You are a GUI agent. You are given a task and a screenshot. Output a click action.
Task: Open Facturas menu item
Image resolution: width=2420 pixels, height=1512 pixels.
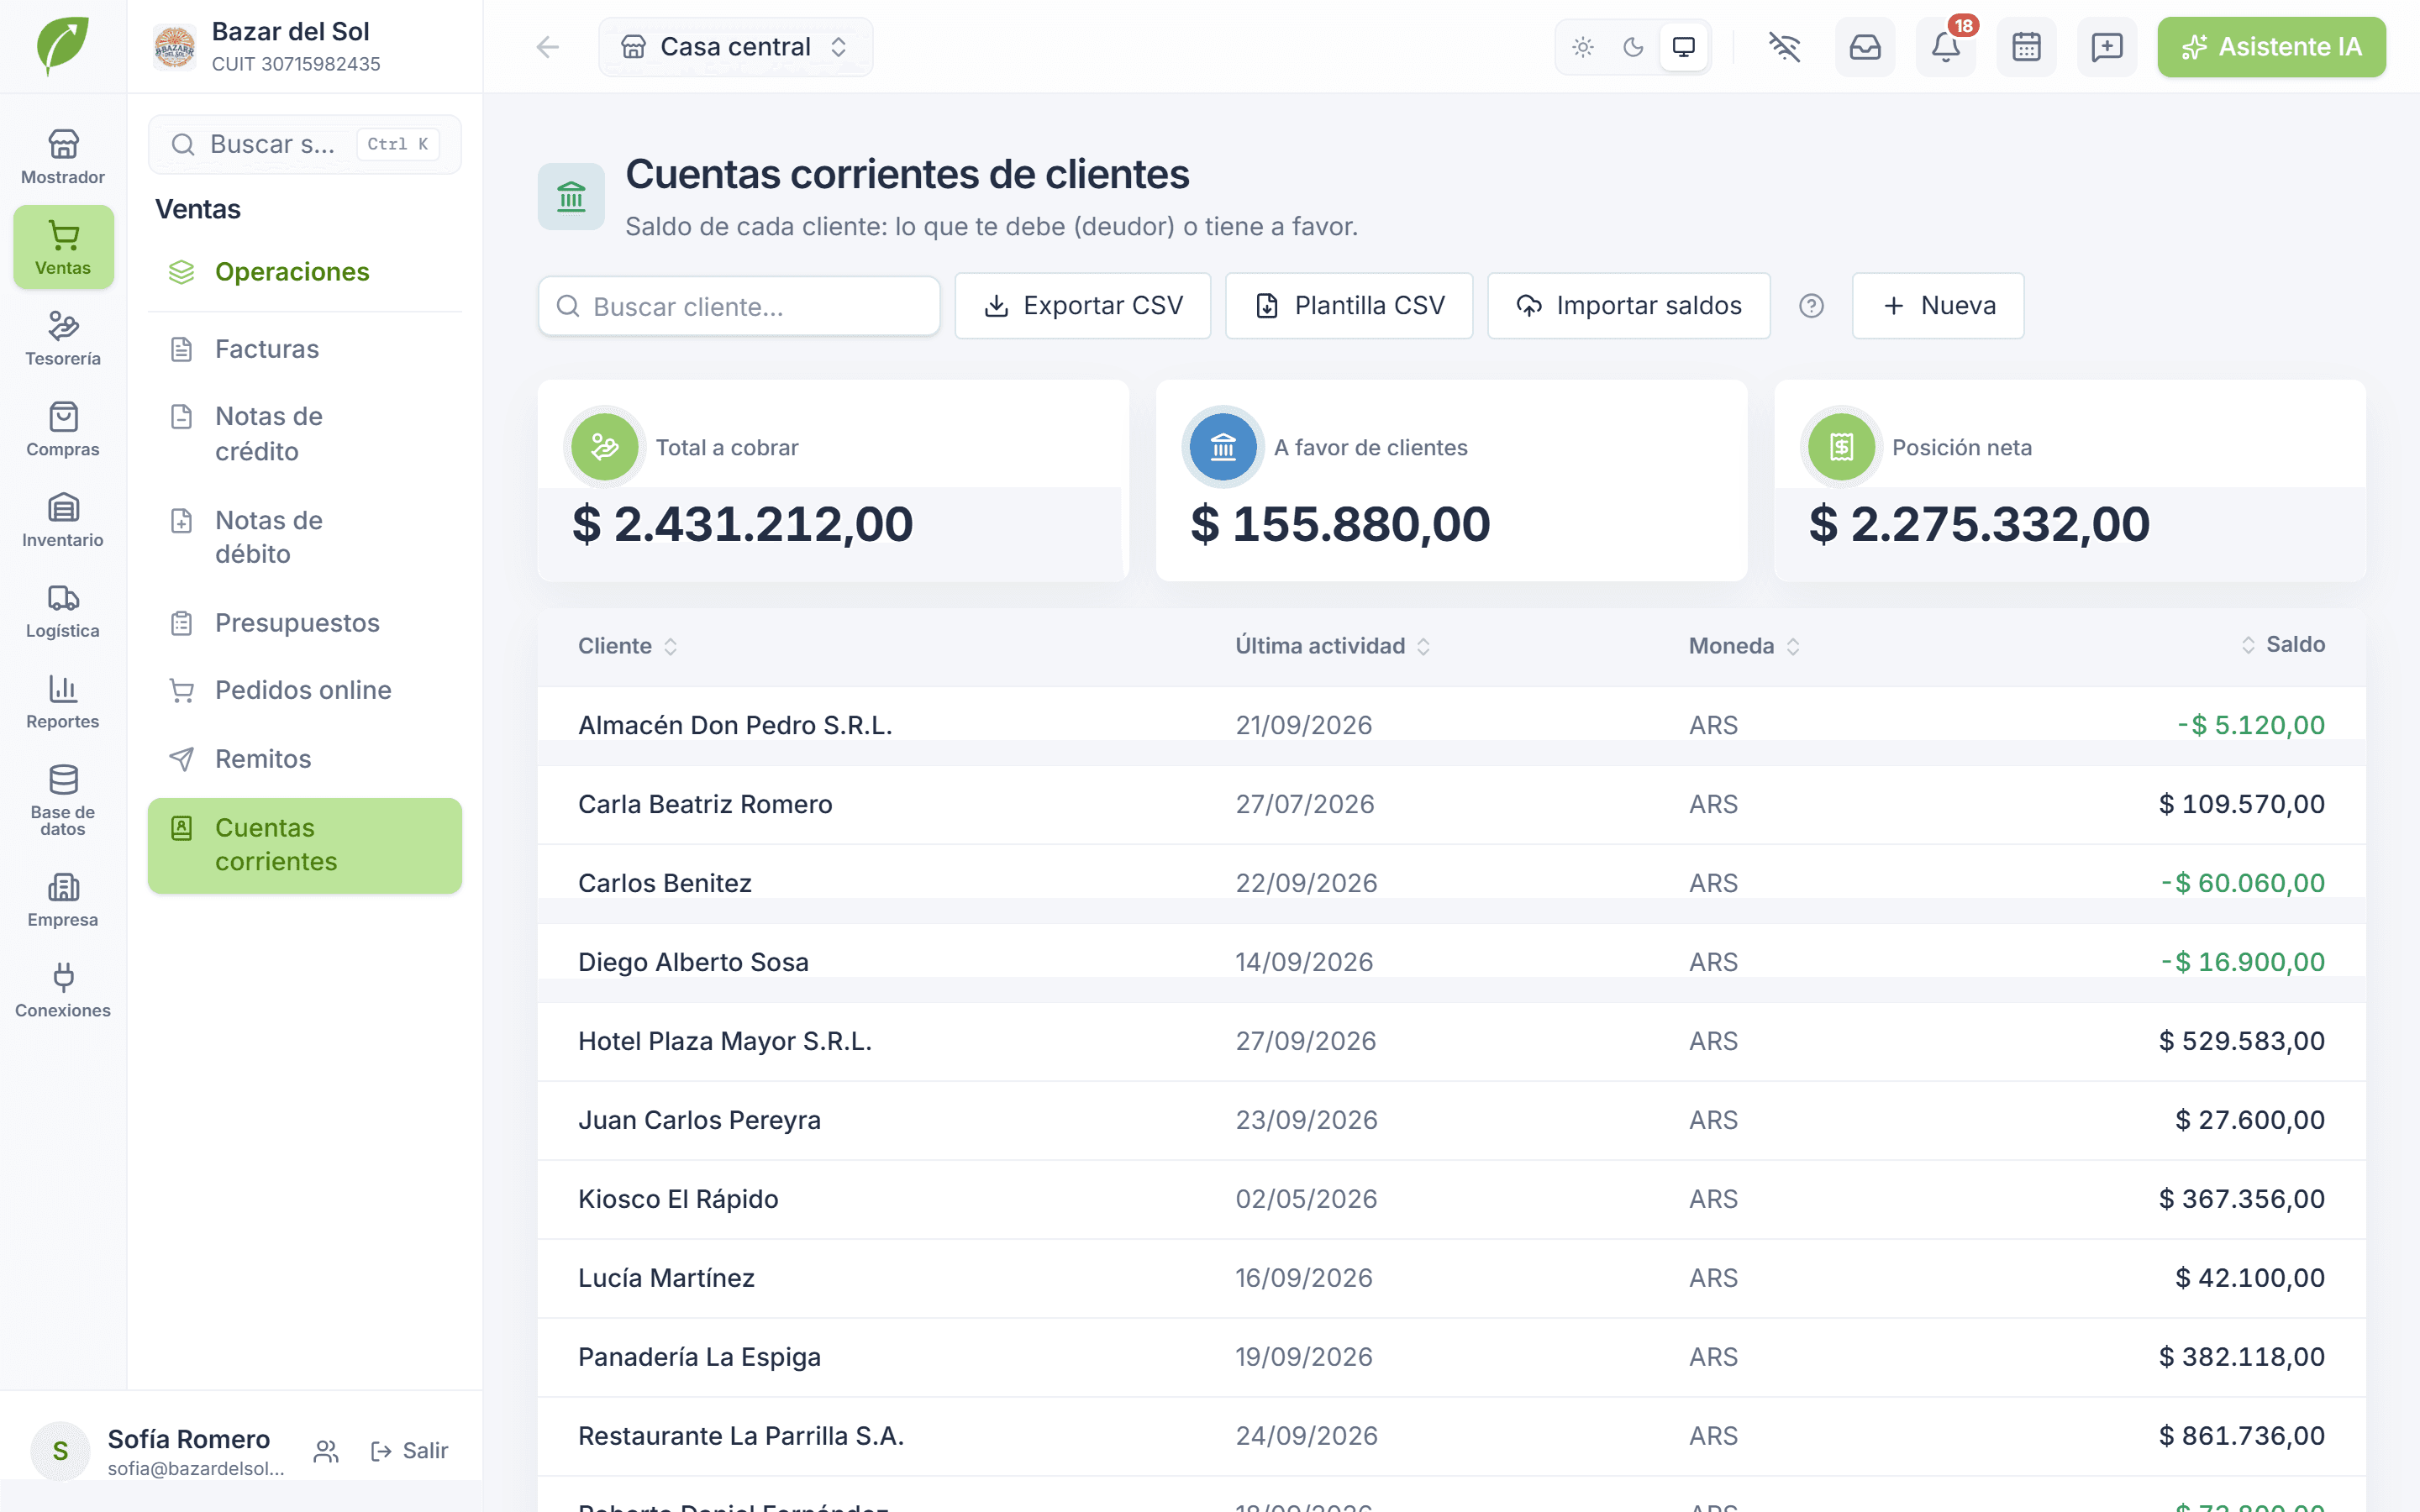point(305,349)
